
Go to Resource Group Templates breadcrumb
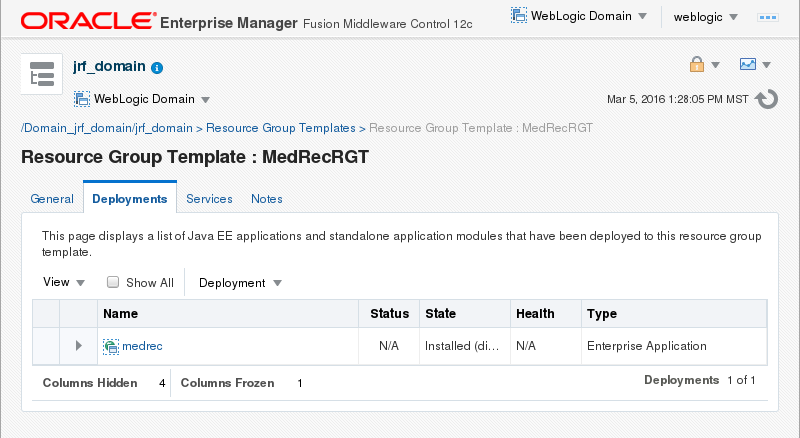pyautogui.click(x=280, y=128)
